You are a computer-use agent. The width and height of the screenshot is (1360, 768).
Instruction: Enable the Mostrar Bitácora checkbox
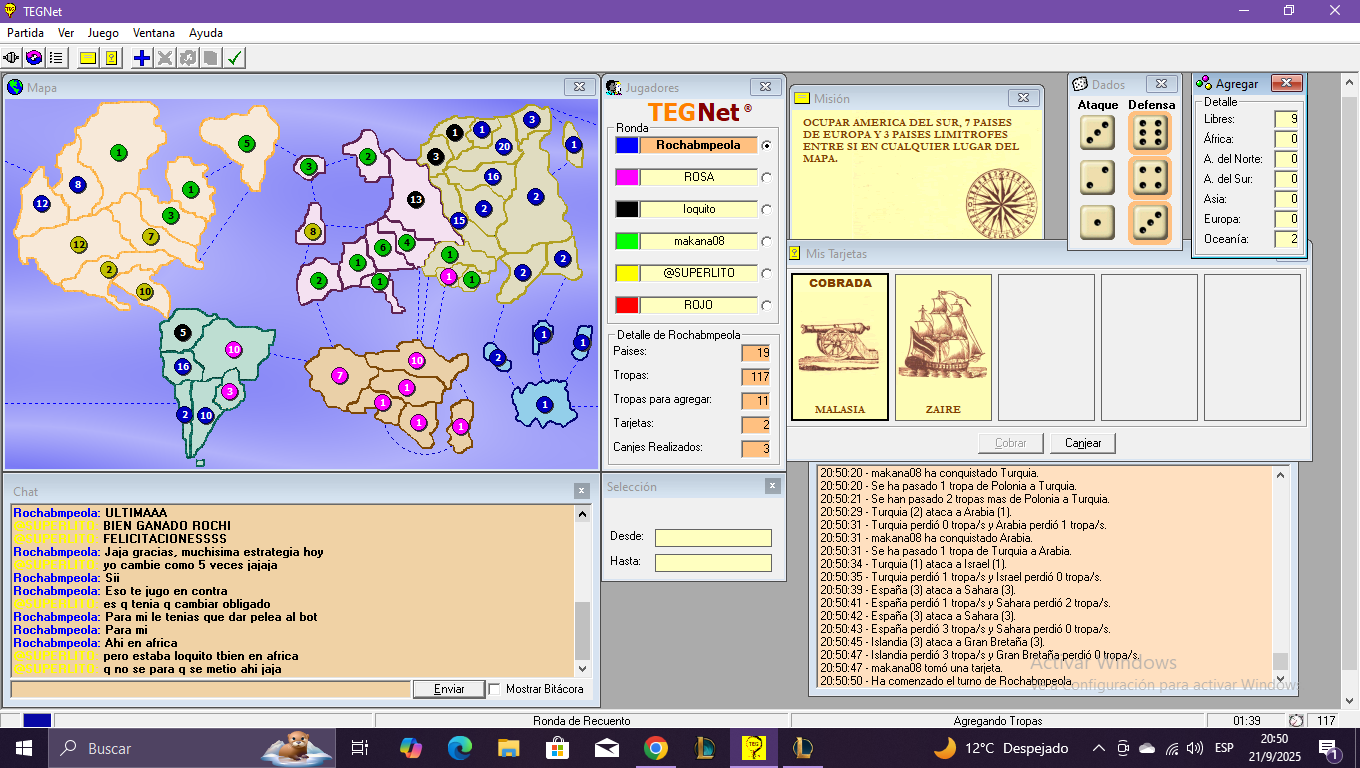[x=494, y=689]
